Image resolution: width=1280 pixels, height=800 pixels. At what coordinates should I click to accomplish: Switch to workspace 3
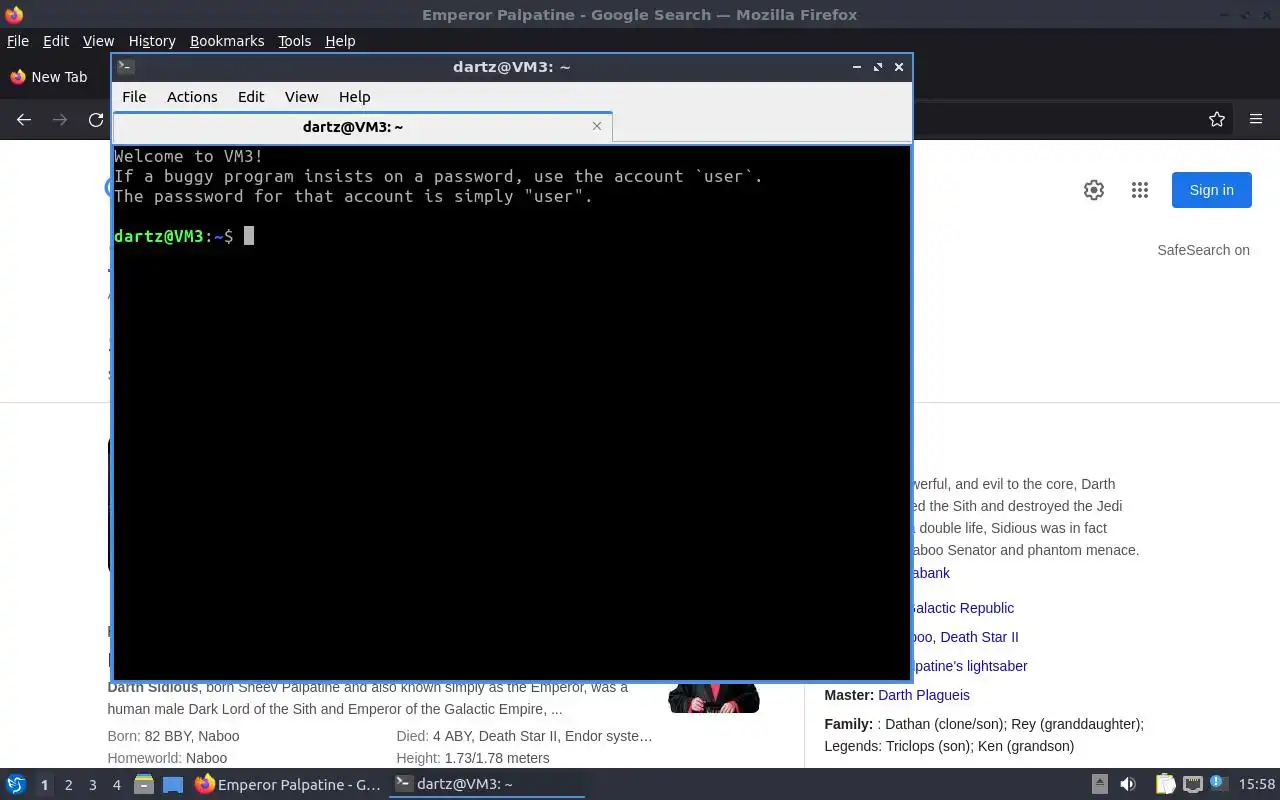click(x=92, y=785)
